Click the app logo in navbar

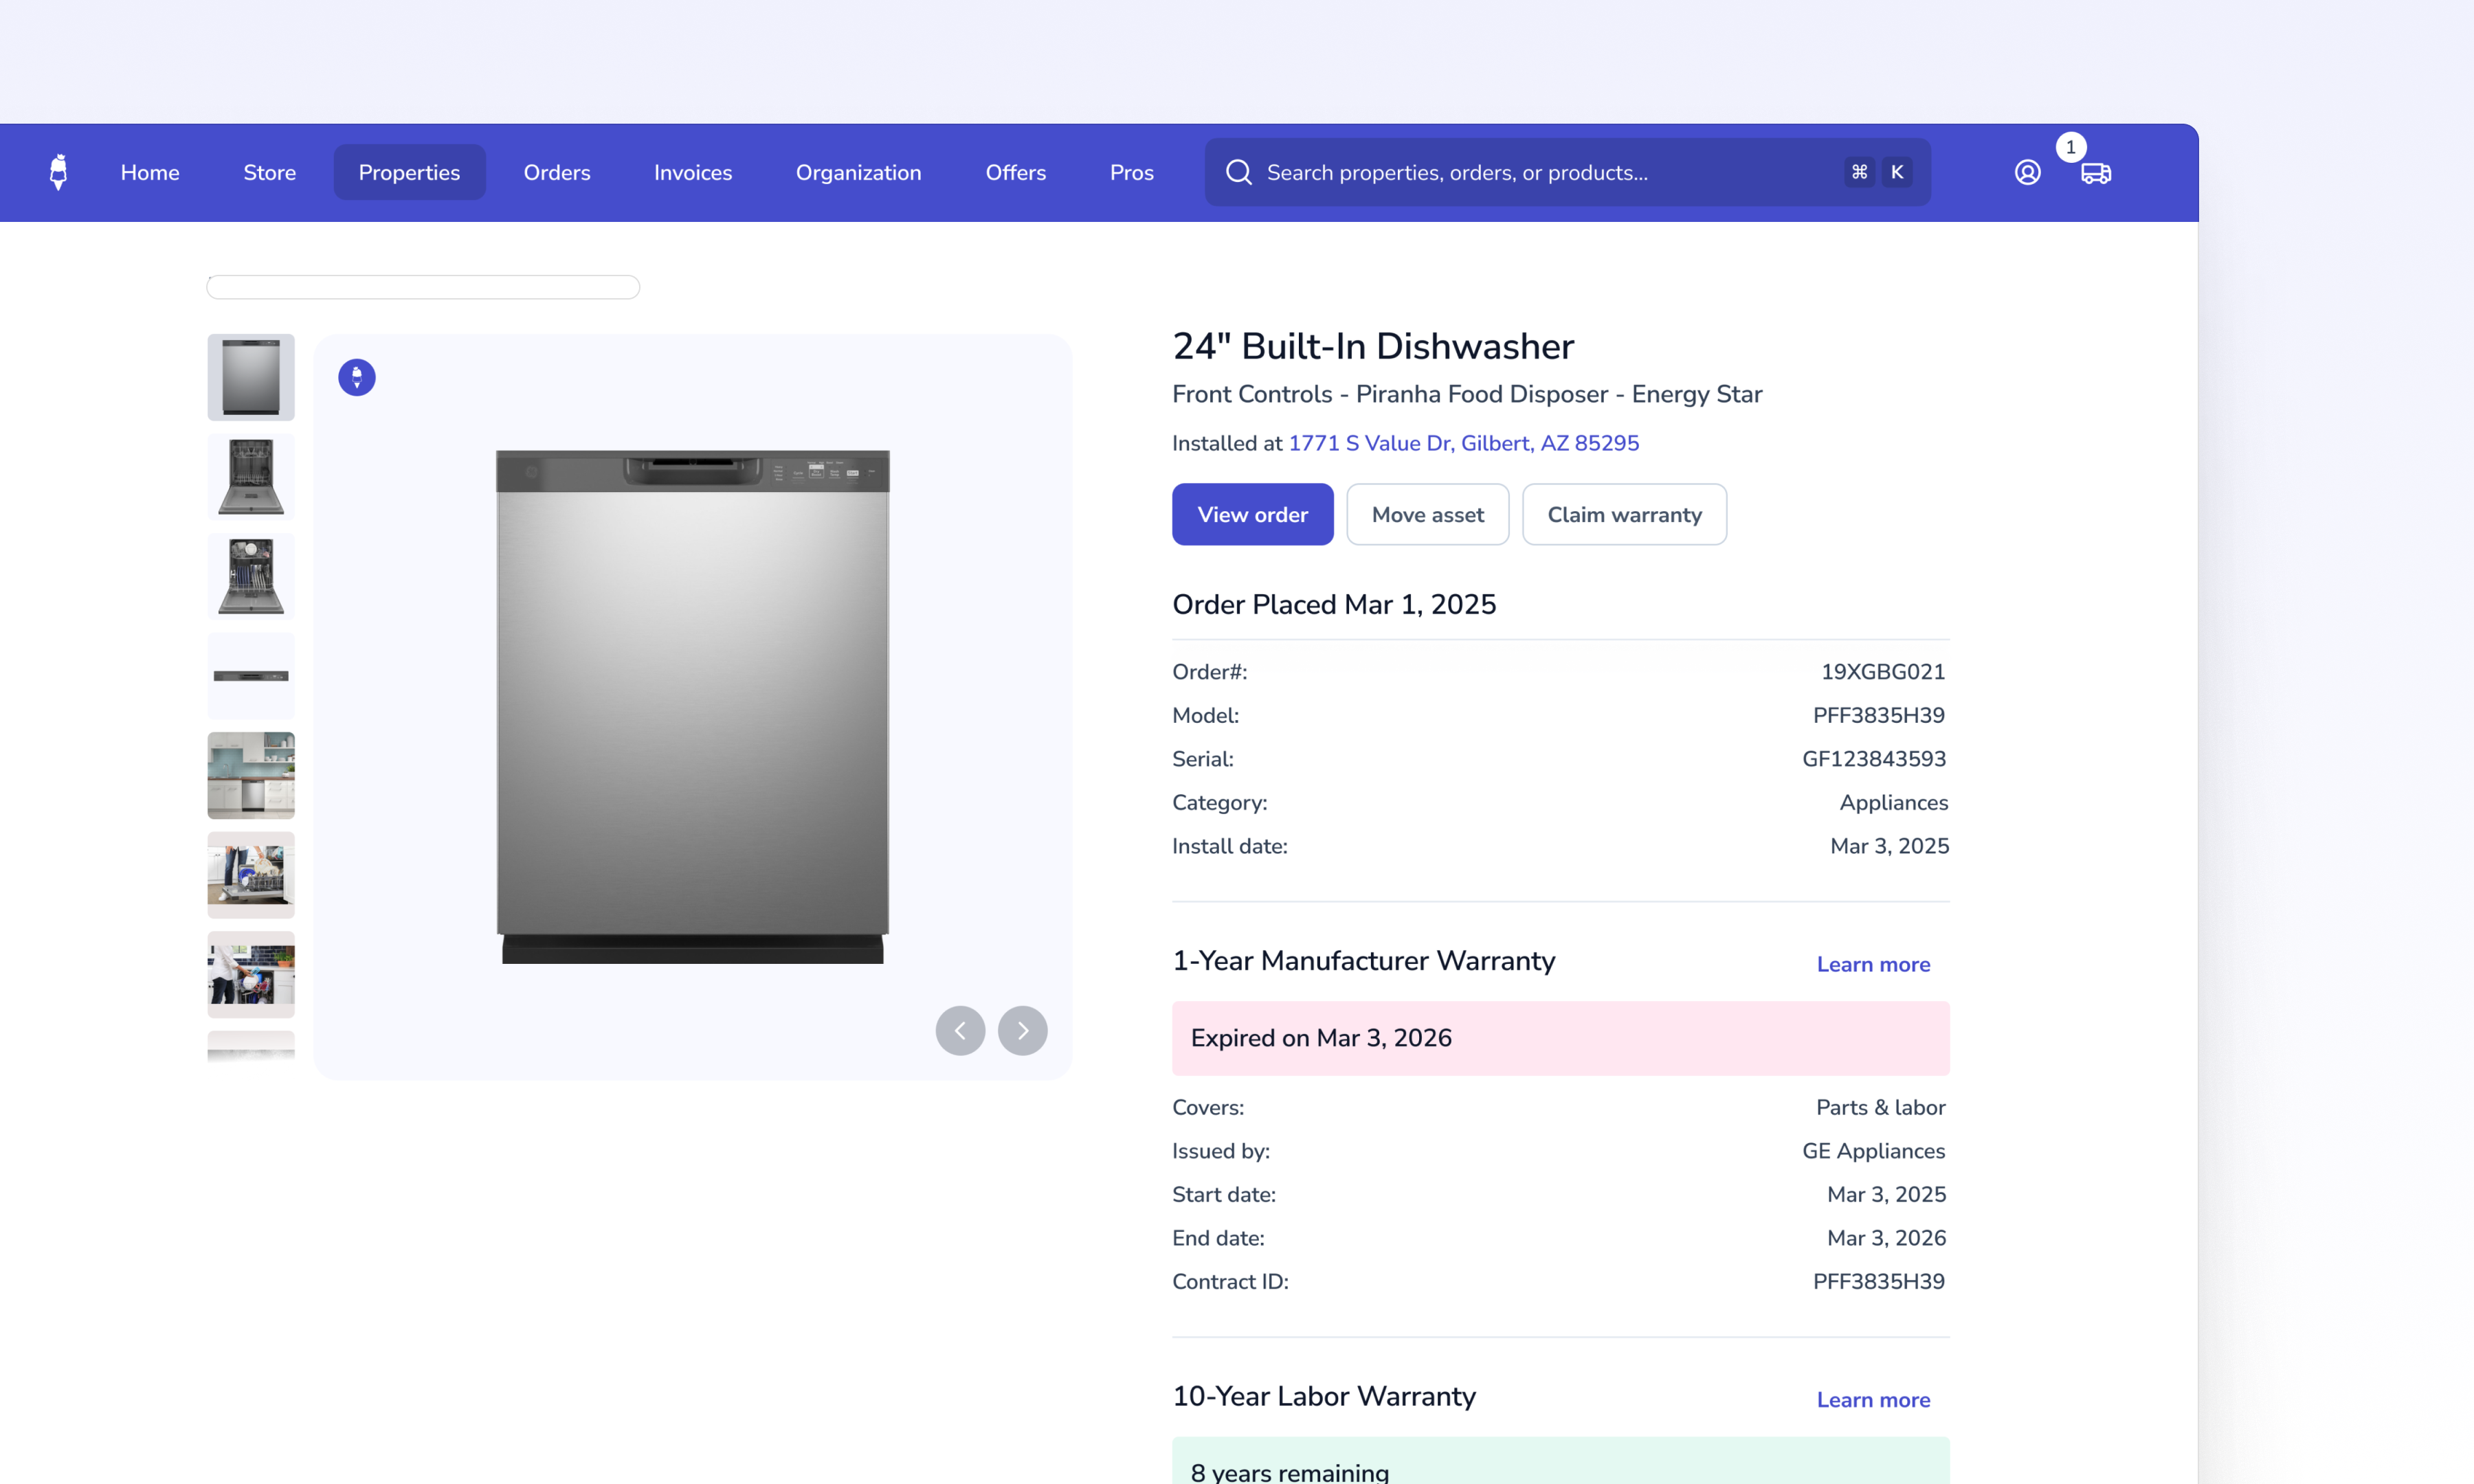tap(58, 172)
